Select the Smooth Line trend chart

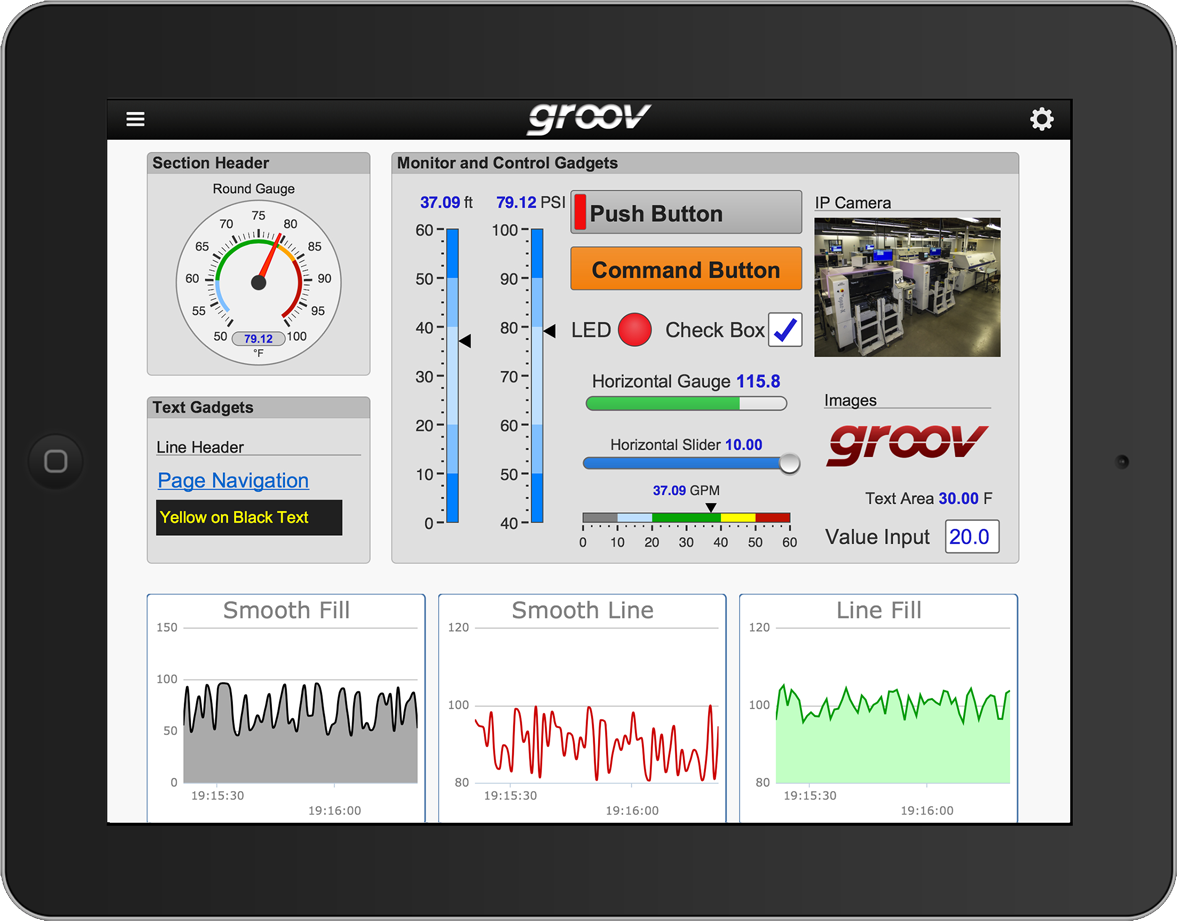(x=582, y=705)
